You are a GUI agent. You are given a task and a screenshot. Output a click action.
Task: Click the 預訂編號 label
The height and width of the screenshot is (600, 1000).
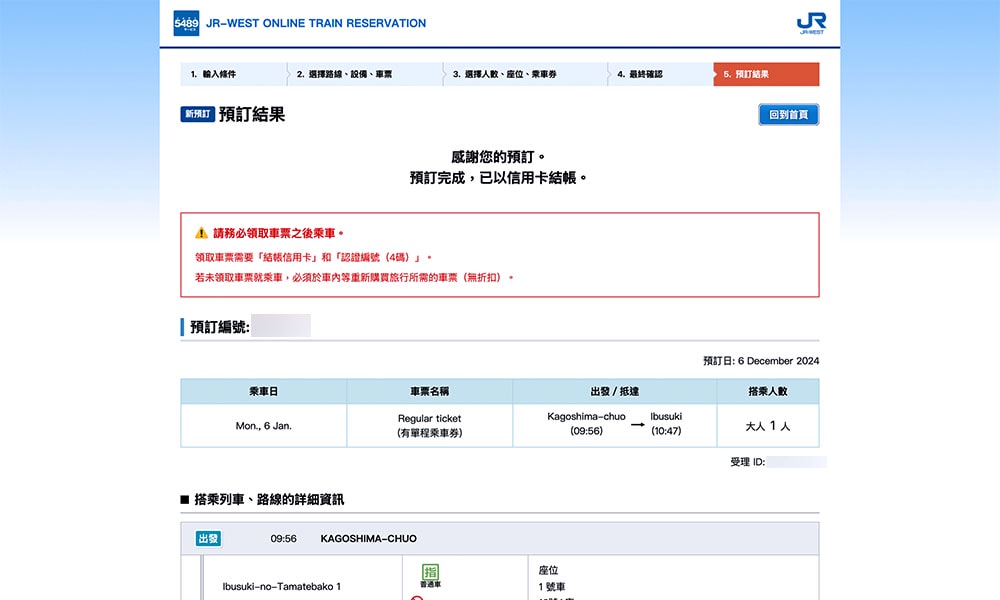click(219, 326)
